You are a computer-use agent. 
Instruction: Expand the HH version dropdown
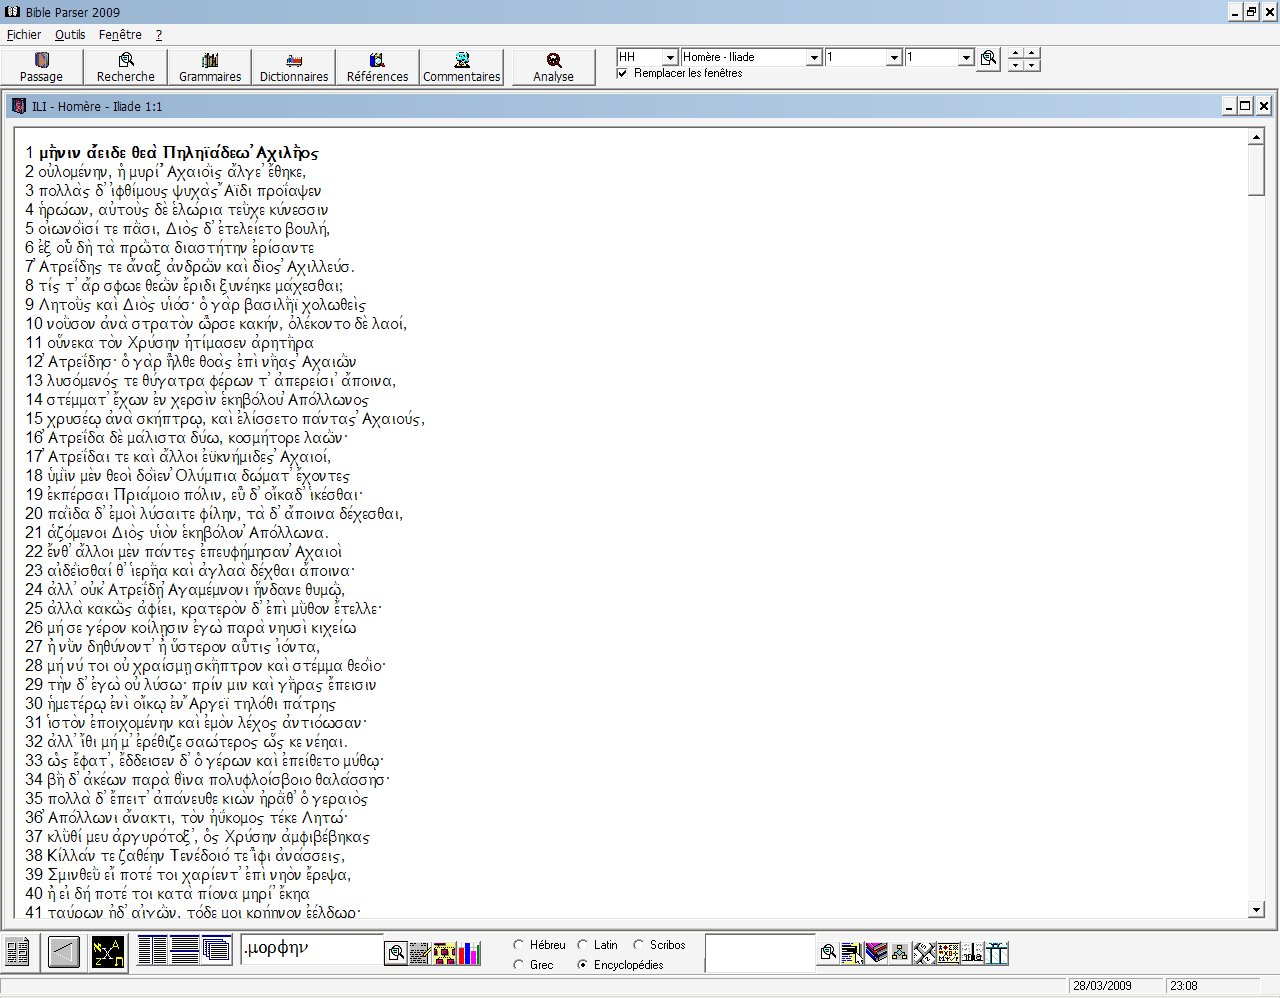pyautogui.click(x=670, y=58)
